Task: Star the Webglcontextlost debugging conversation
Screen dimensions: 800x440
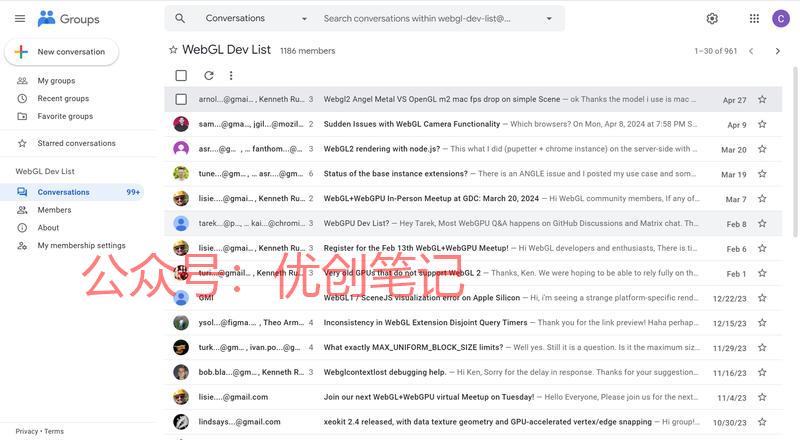Action: [762, 372]
